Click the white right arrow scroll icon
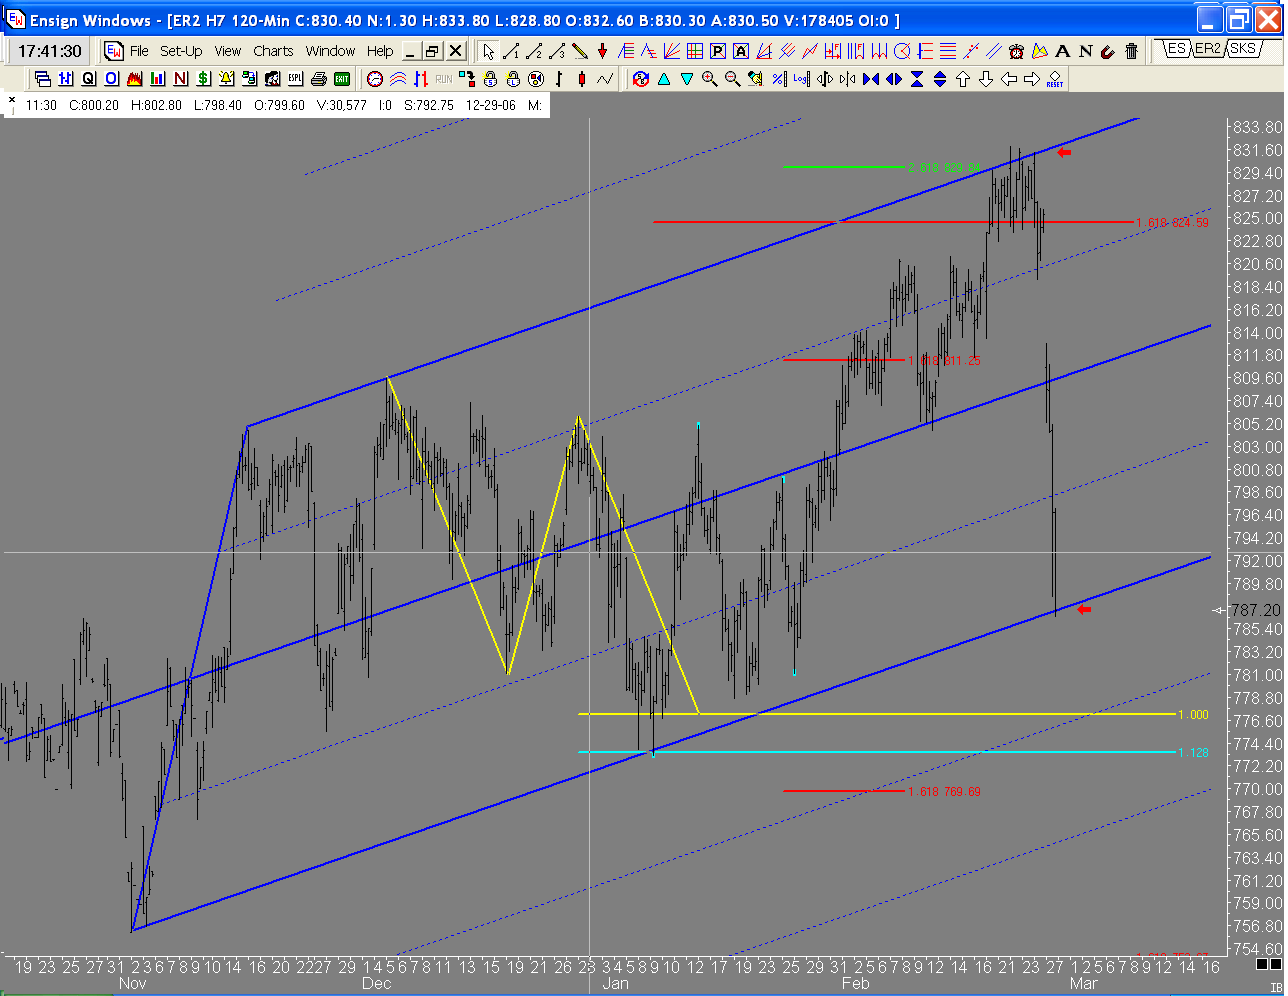This screenshot has height=996, width=1288. point(1032,79)
